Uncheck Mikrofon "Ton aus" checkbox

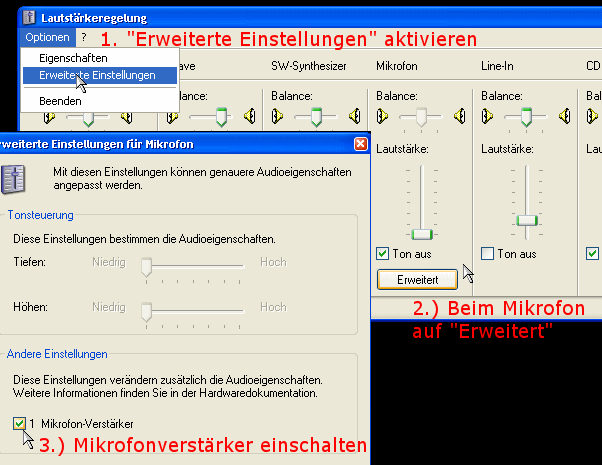coord(384,254)
